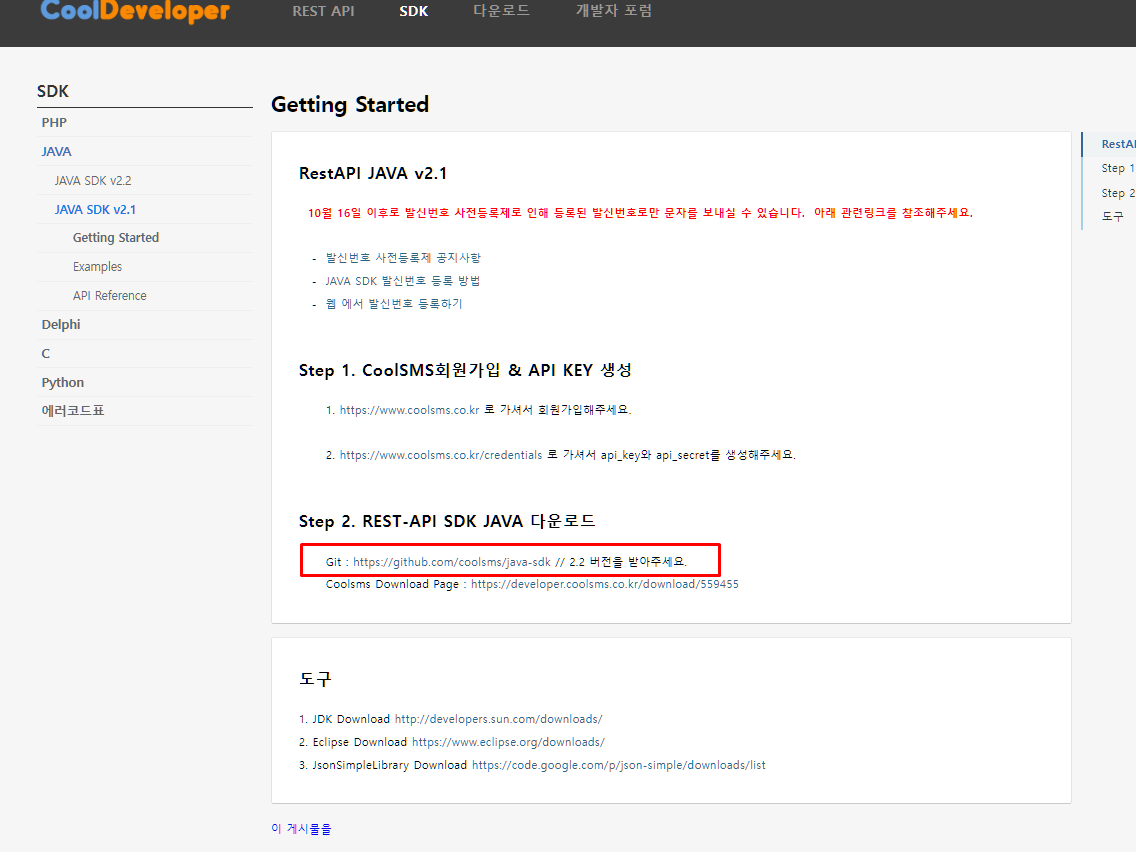This screenshot has width=1136, height=852.
Task: Open the github.com/coolsms/java-sdk link
Action: (452, 562)
